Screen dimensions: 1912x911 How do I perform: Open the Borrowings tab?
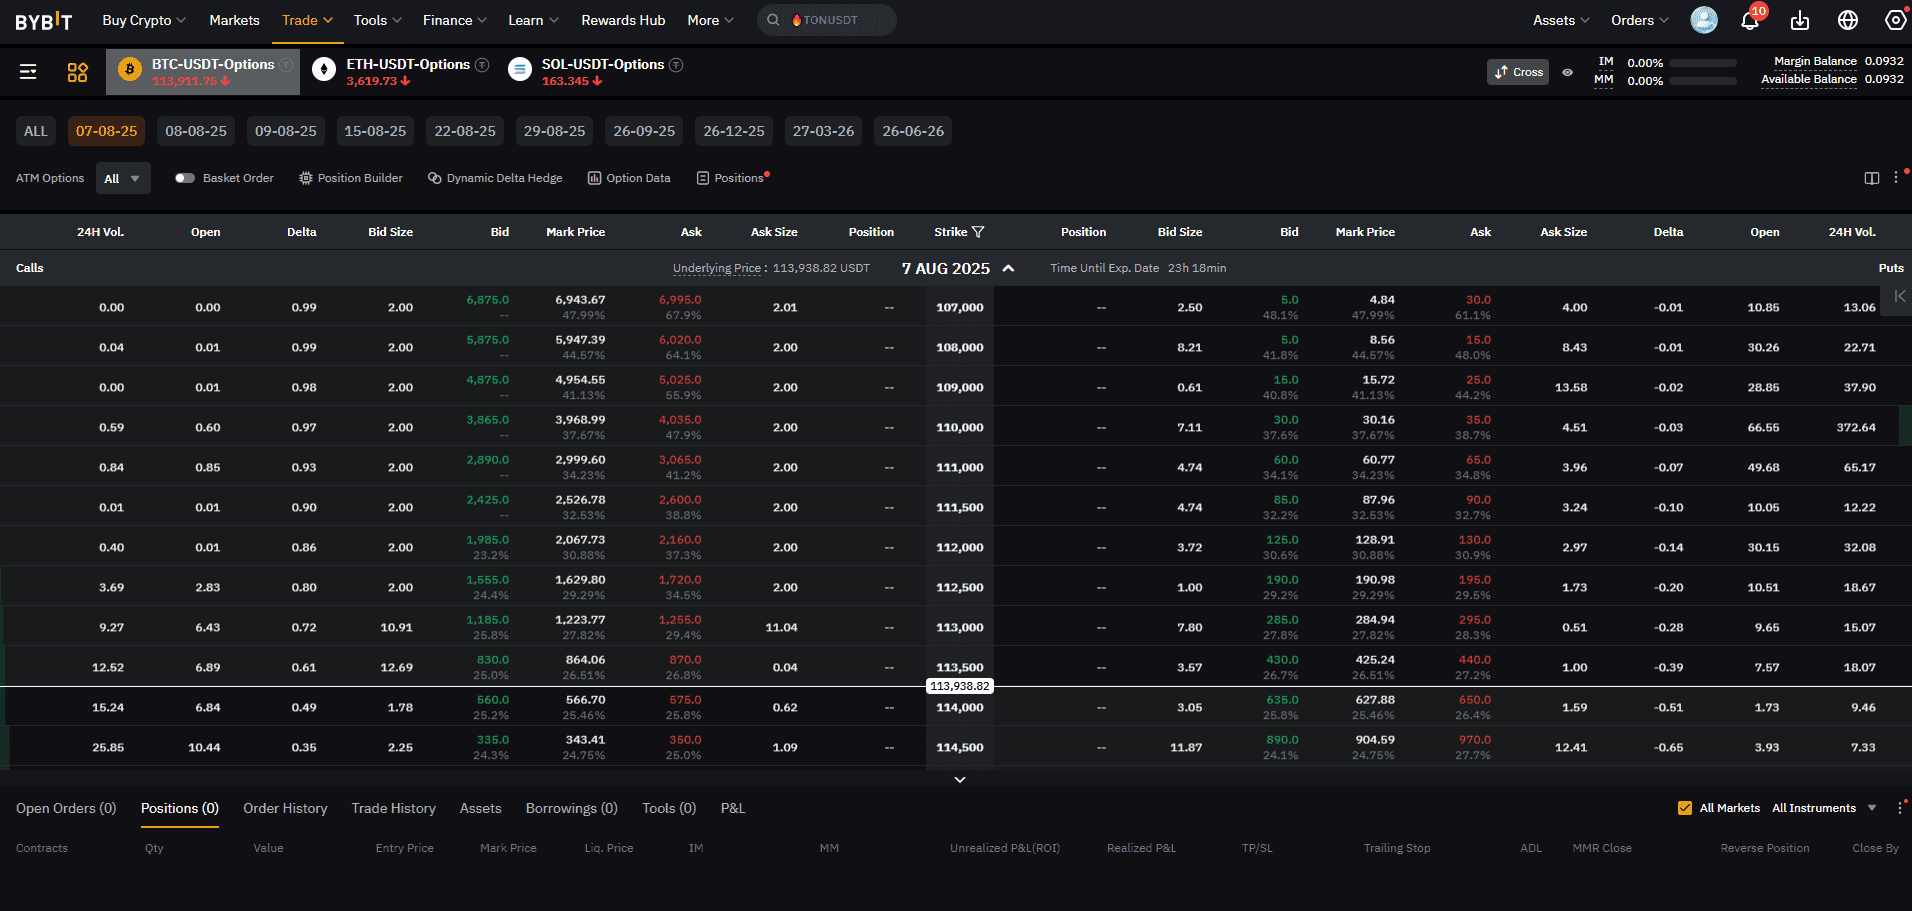(x=572, y=808)
